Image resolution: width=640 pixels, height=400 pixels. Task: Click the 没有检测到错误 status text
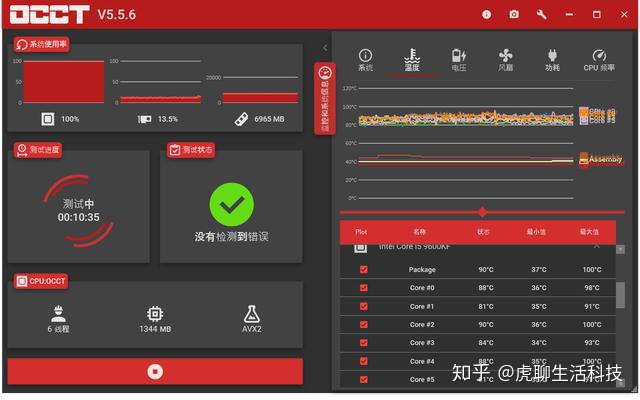(231, 237)
